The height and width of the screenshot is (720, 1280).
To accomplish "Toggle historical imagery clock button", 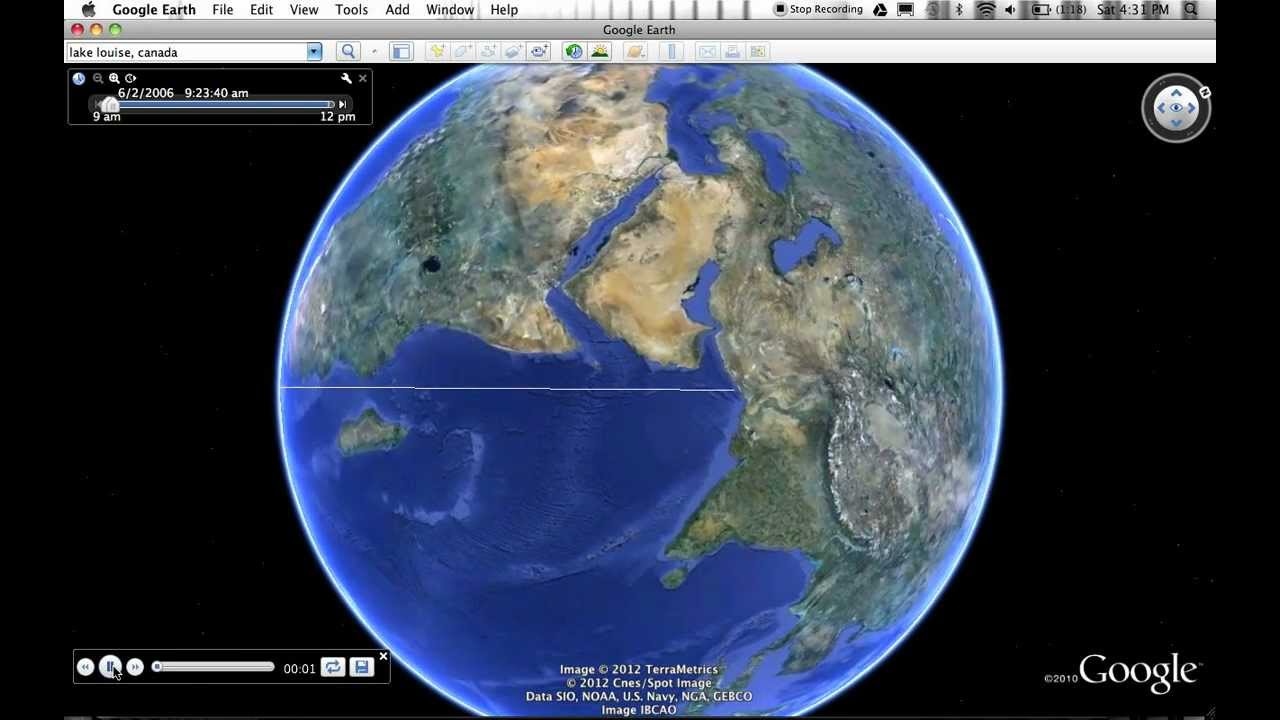I will click(574, 51).
